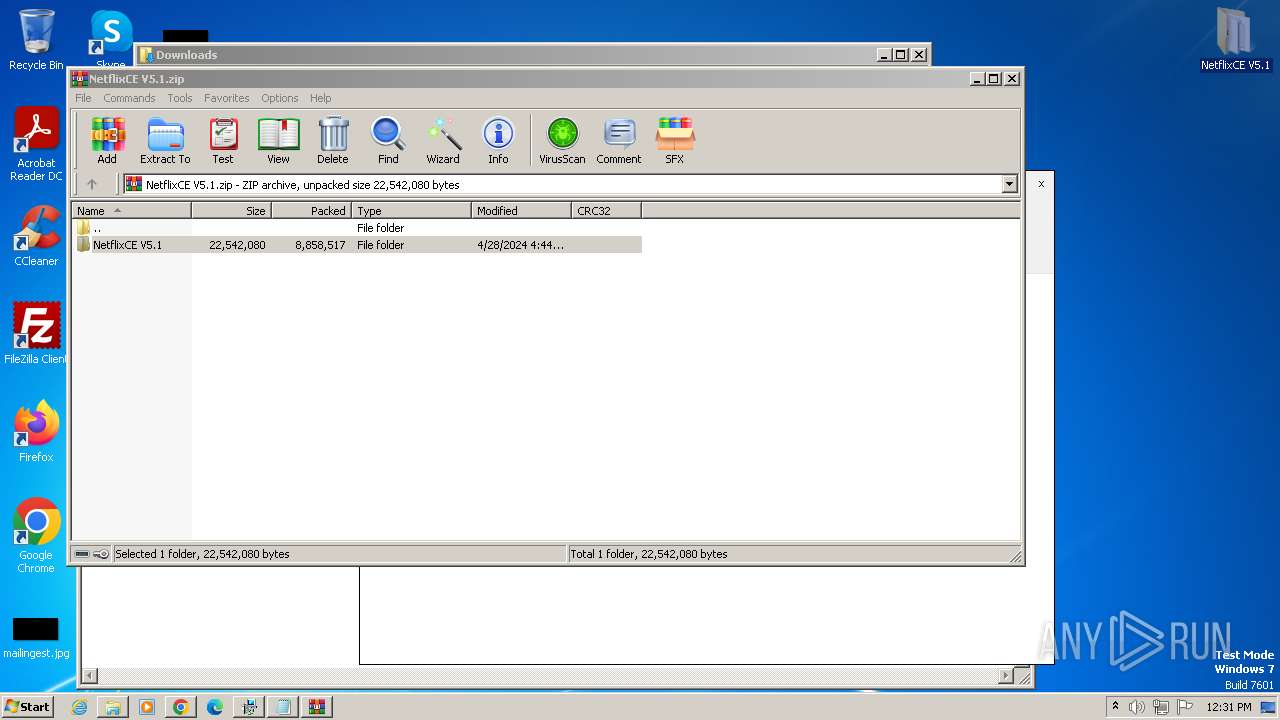Click the network tray icon

(1160, 707)
